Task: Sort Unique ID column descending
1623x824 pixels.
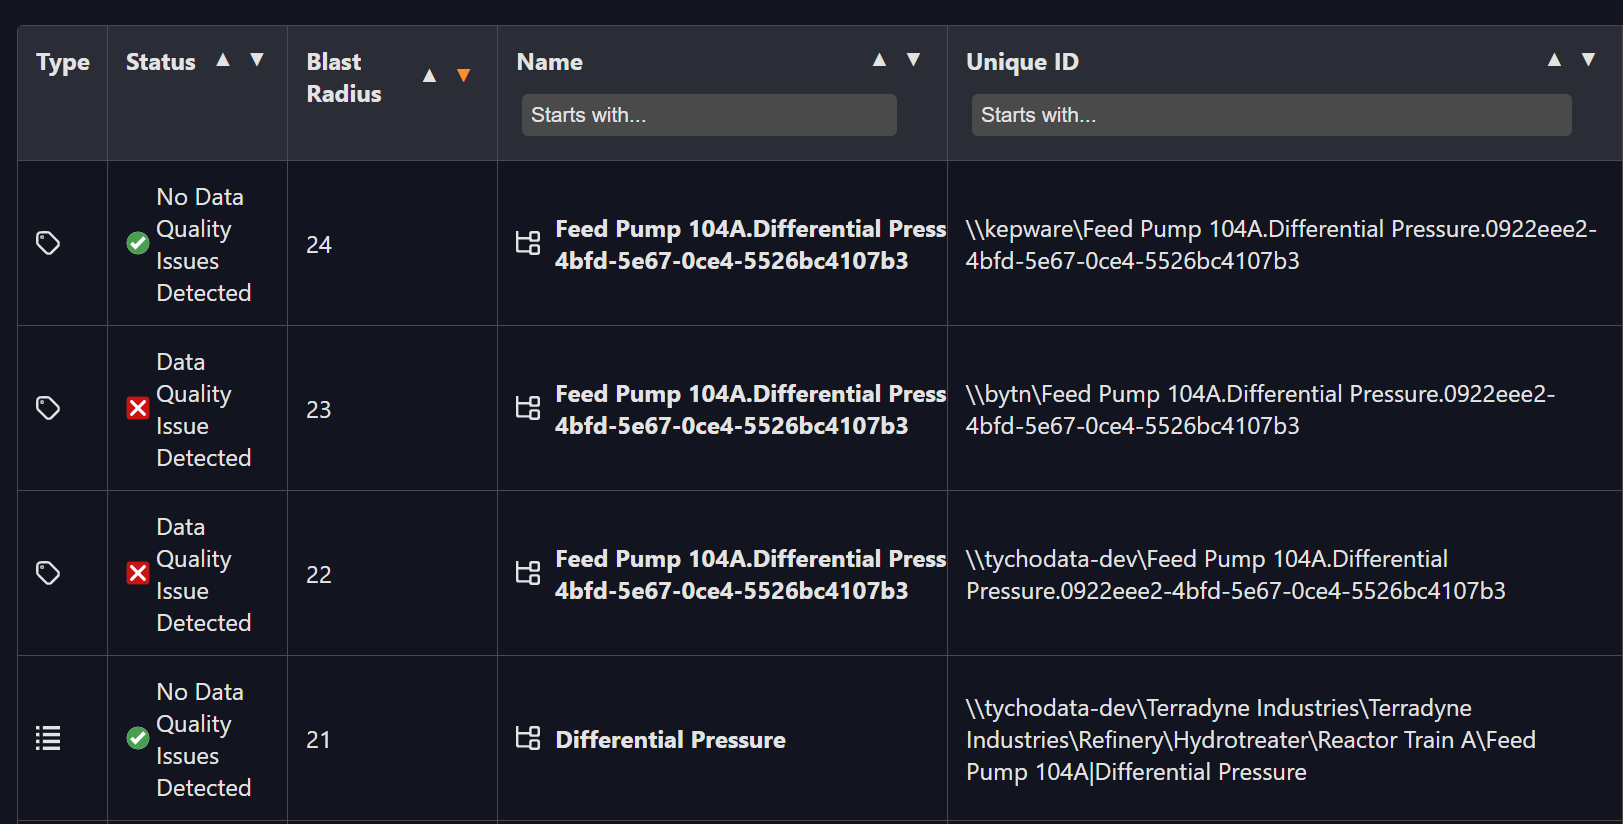Action: point(1588,60)
